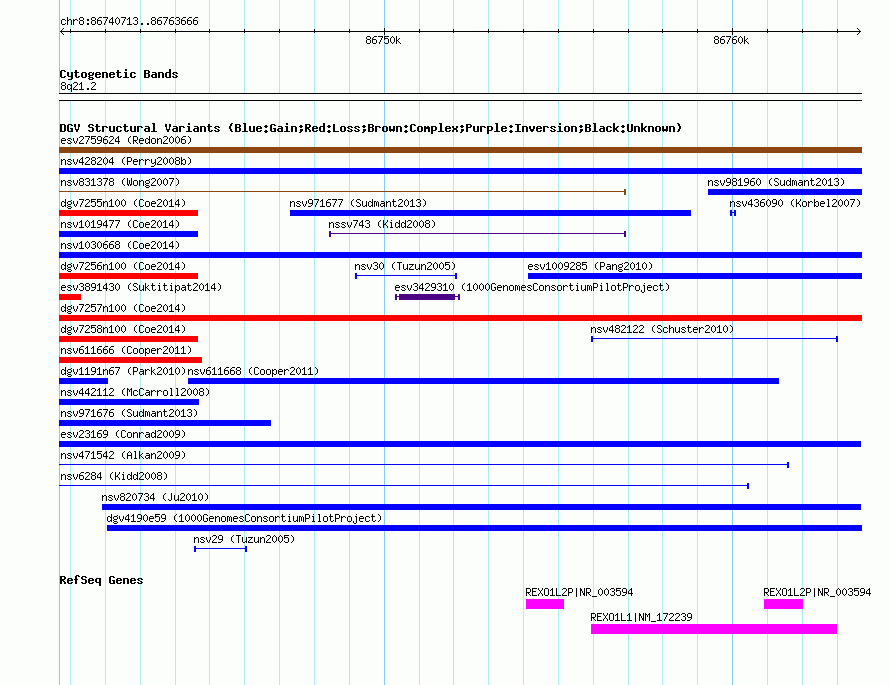Image resolution: width=890 pixels, height=685 pixels.
Task: Open the nsv981960 (Sudmant2013) variant label
Action: (x=776, y=182)
